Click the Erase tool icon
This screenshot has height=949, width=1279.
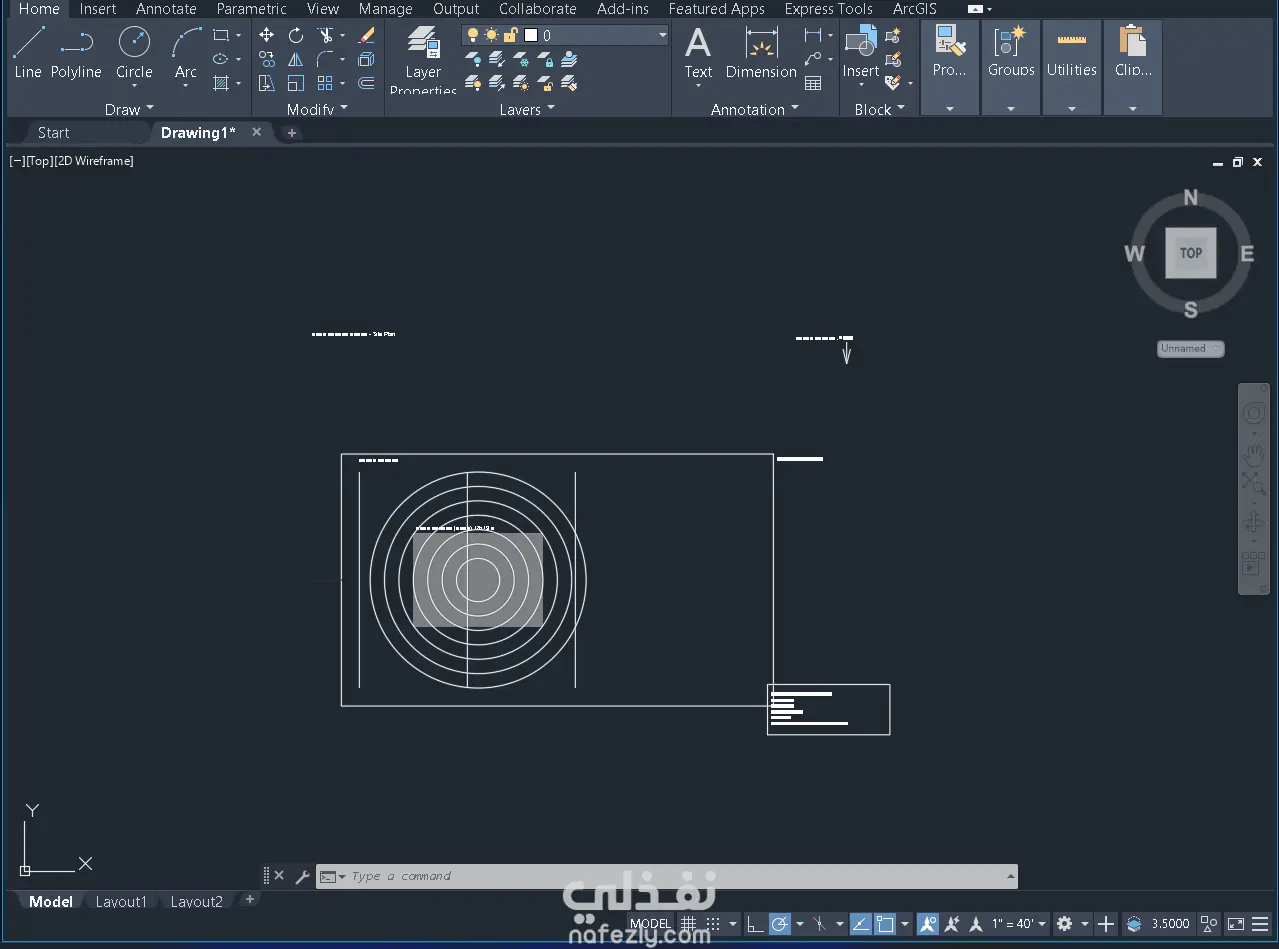point(367,35)
